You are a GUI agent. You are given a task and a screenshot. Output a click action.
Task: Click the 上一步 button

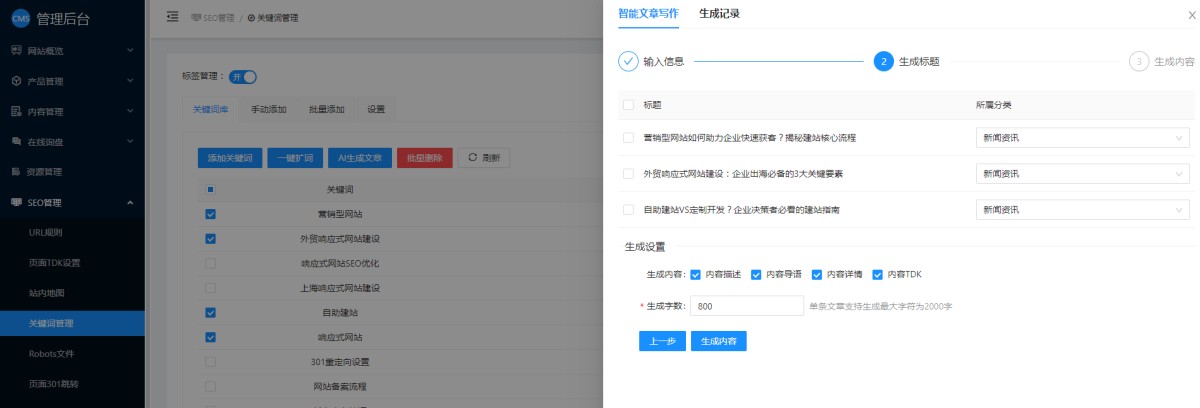(x=662, y=341)
